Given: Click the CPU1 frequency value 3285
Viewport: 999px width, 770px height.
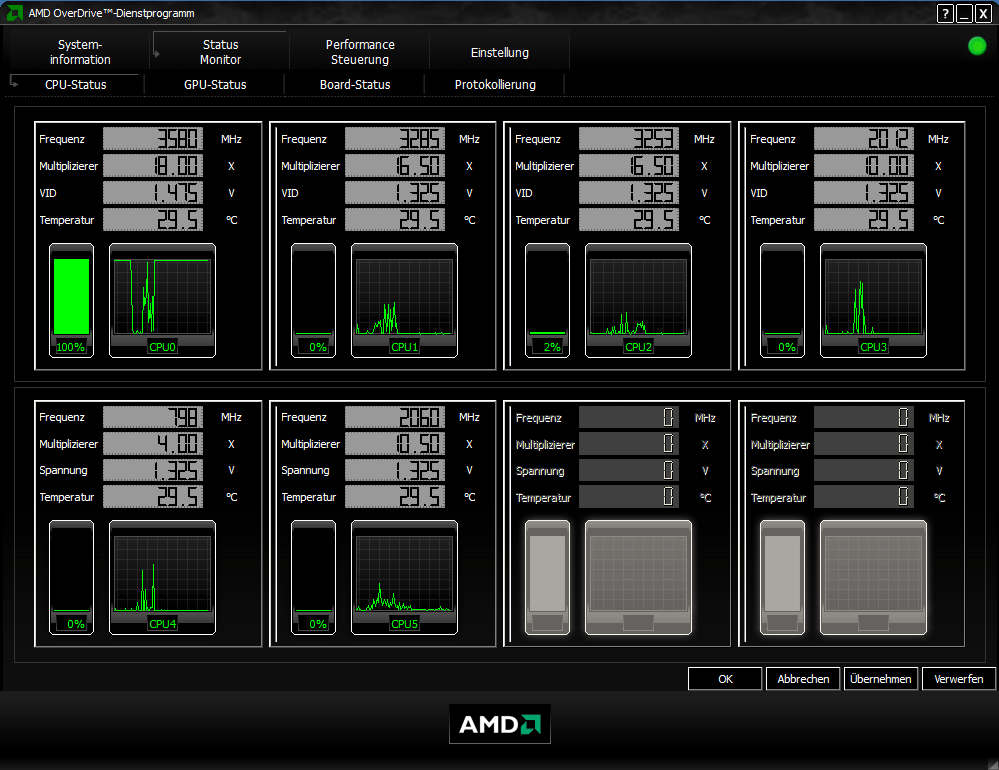Looking at the screenshot, I should [395, 139].
